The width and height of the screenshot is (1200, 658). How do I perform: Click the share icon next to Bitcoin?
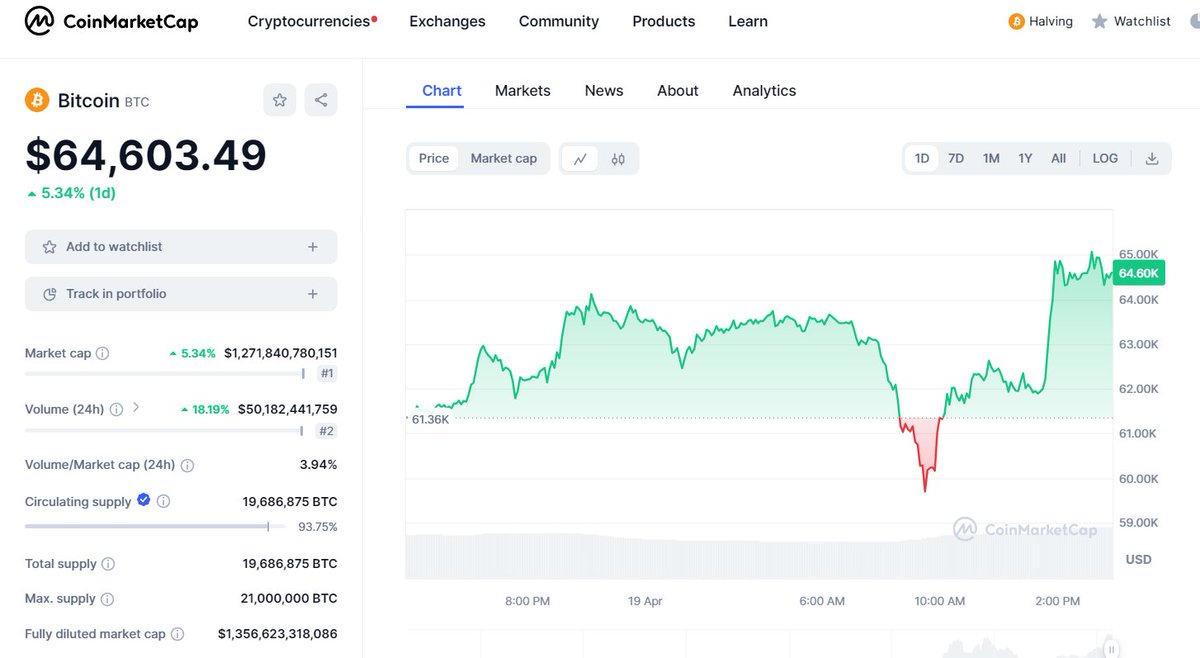click(x=321, y=100)
